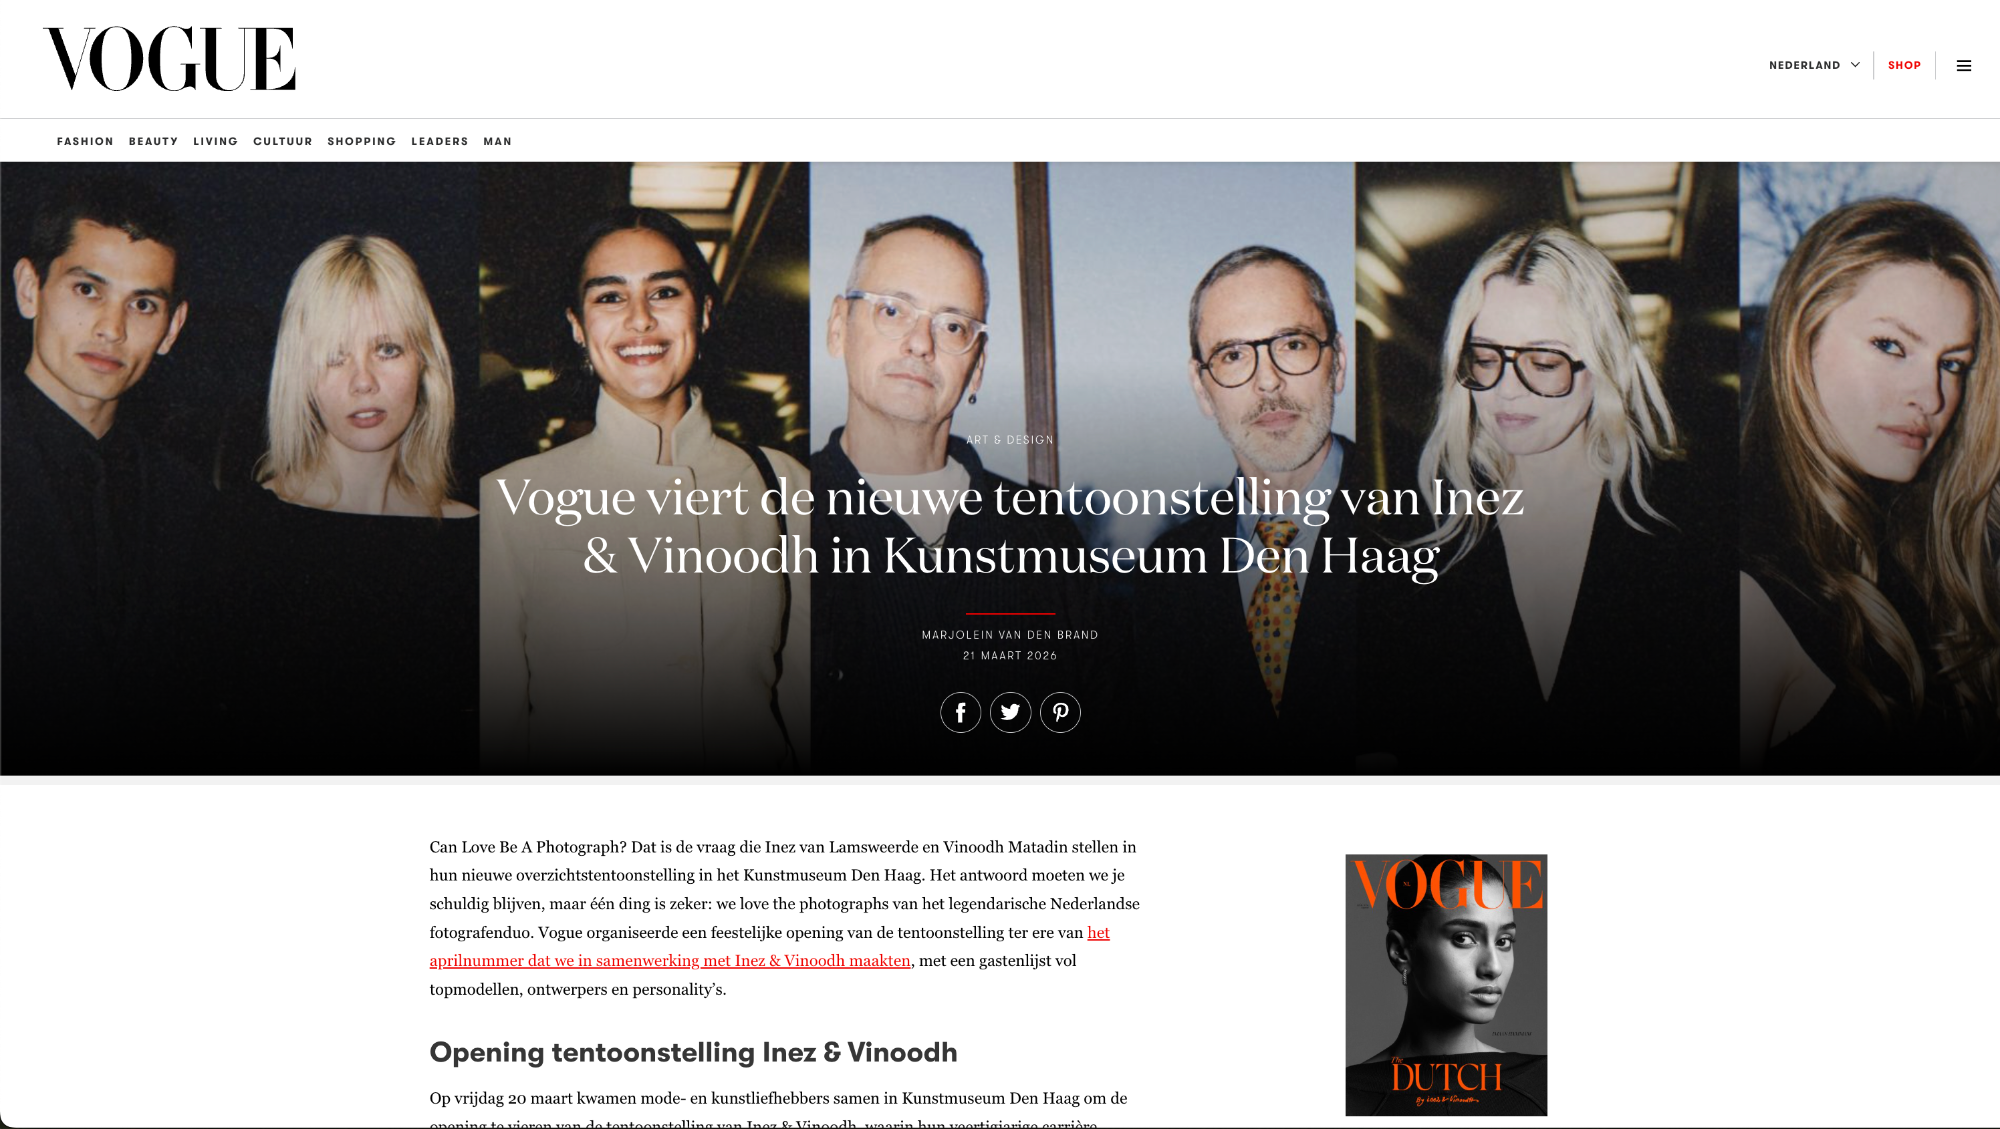Open the Leaders section
This screenshot has width=2000, height=1129.
[439, 141]
